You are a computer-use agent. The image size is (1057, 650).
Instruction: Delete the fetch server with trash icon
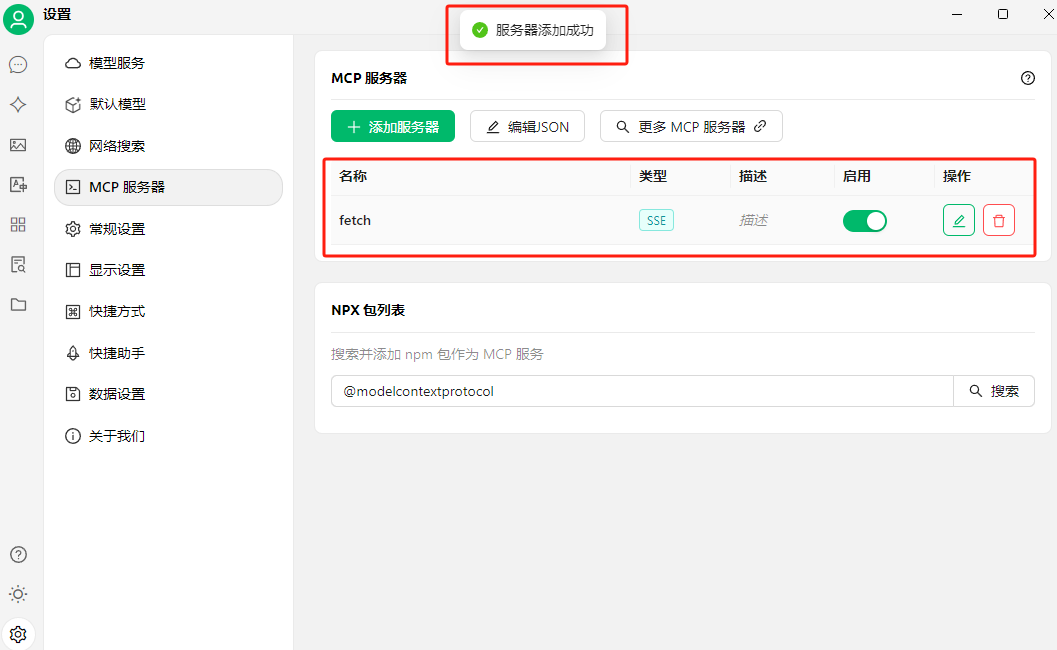coord(998,220)
